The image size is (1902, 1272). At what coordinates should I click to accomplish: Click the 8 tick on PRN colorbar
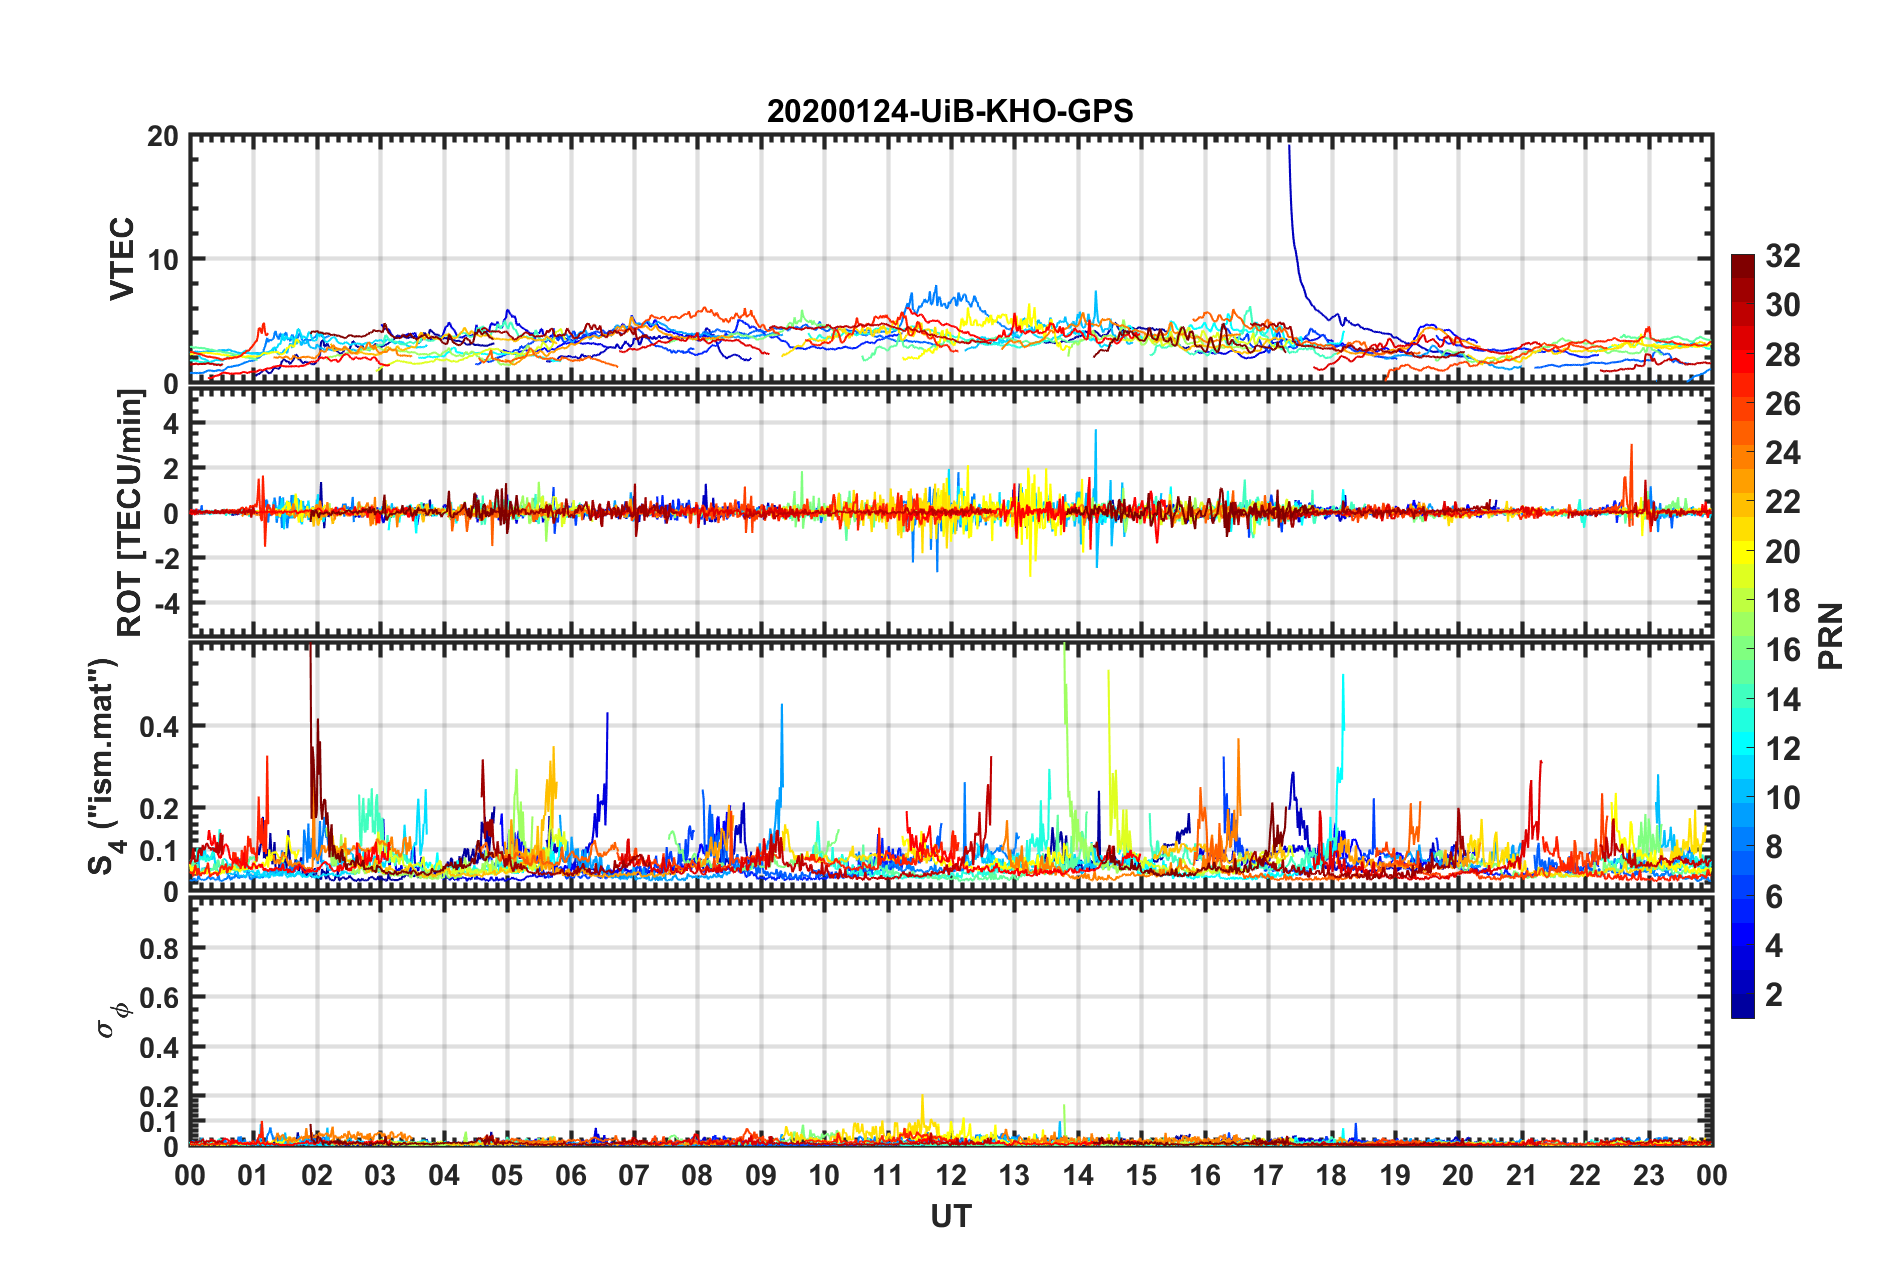pos(1774,847)
